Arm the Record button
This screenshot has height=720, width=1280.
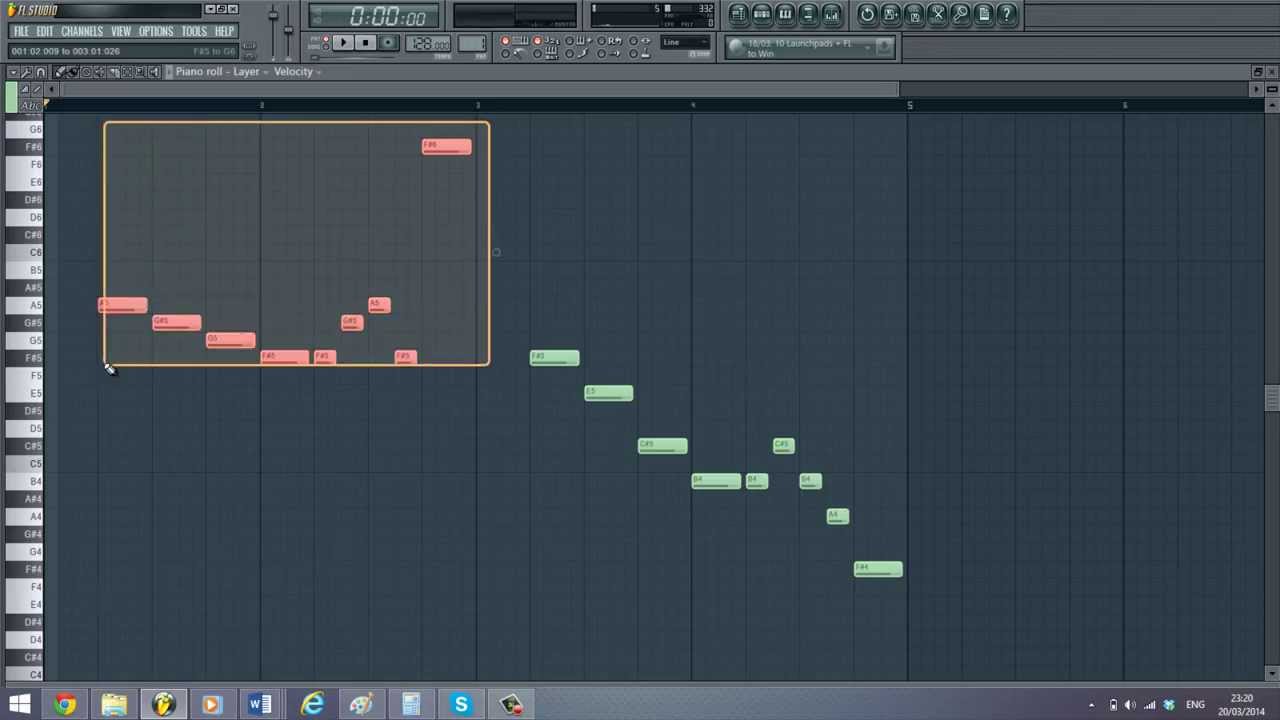tap(388, 42)
